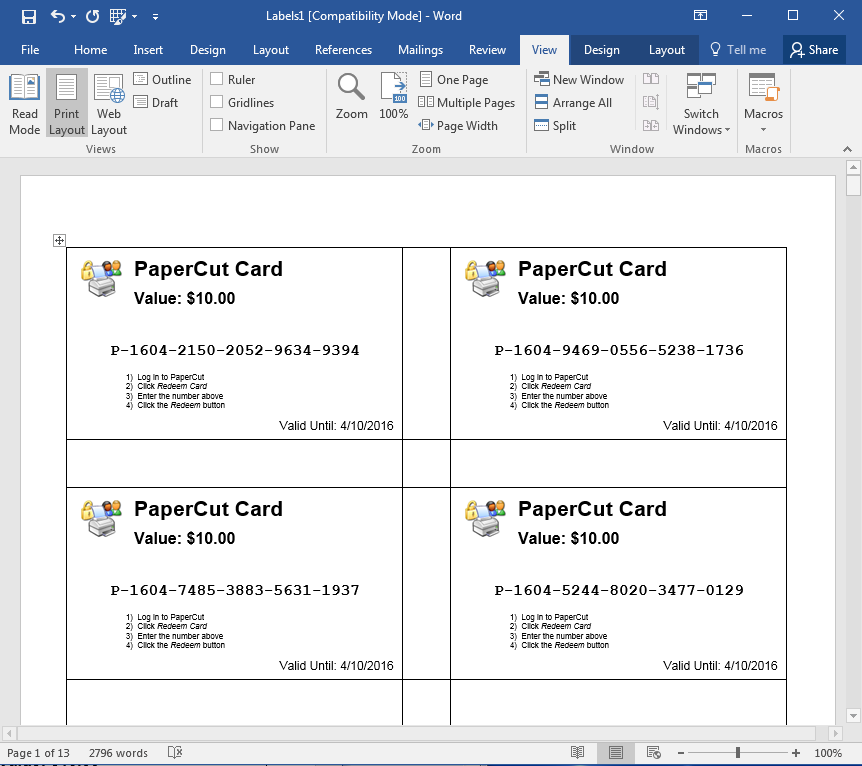The width and height of the screenshot is (862, 766).
Task: Zoom out with the minus button
Action: pos(681,753)
